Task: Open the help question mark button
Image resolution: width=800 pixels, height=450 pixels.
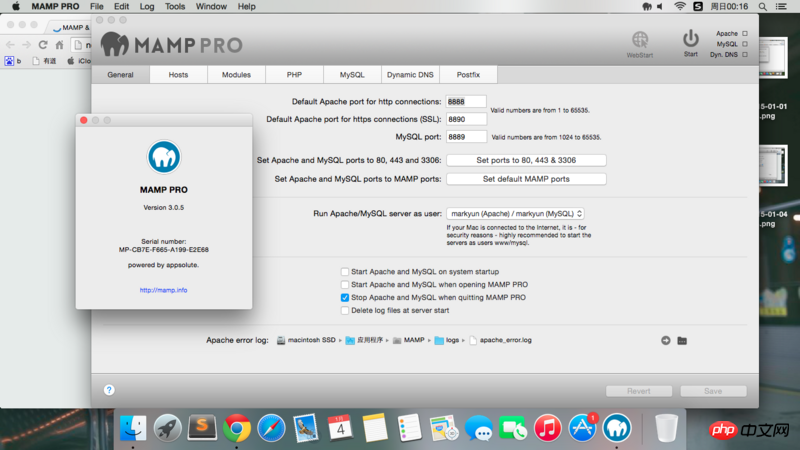Action: point(109,390)
